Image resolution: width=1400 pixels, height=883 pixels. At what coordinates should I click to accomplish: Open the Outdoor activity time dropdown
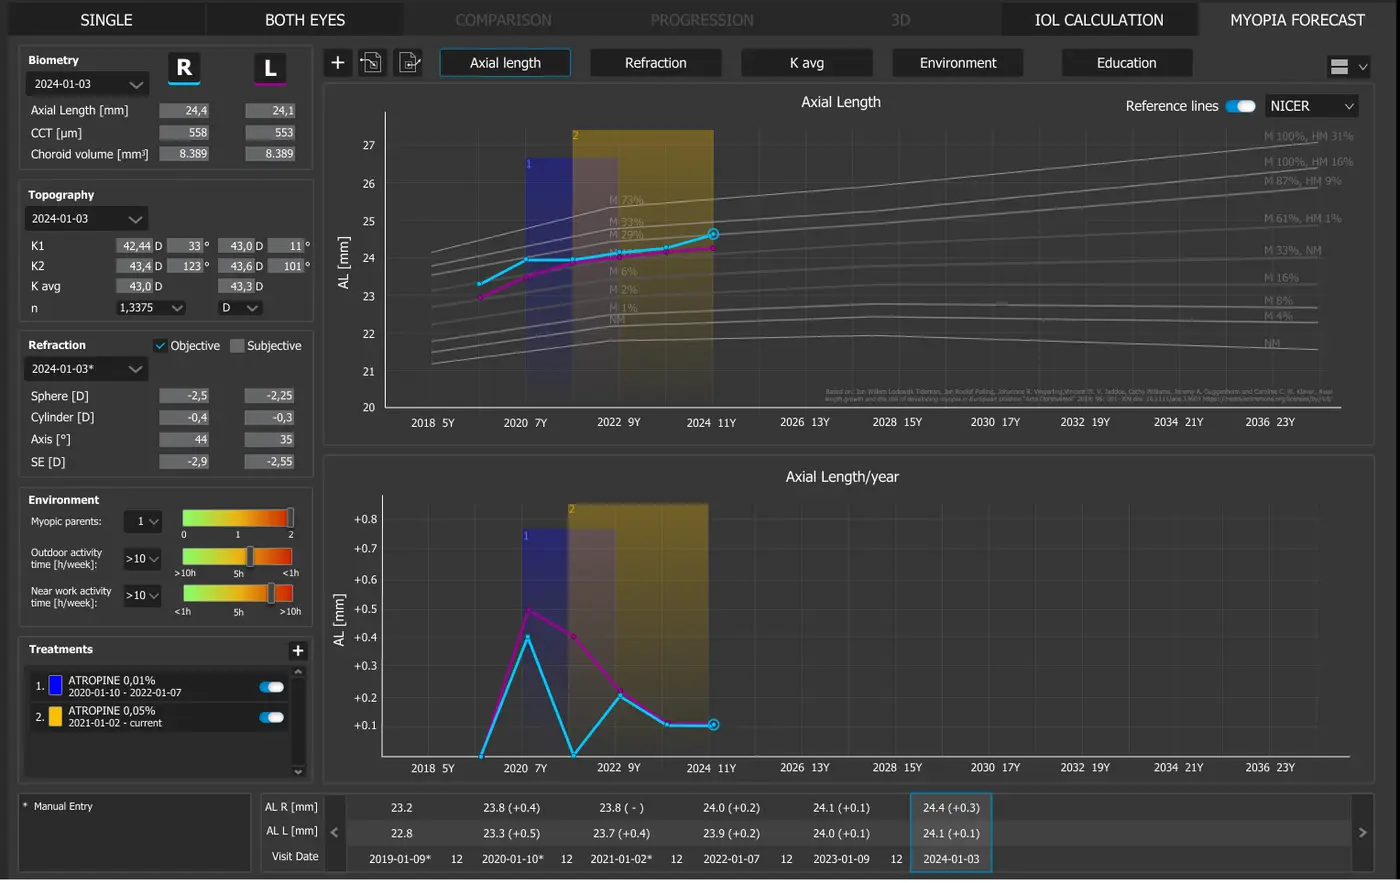(142, 559)
